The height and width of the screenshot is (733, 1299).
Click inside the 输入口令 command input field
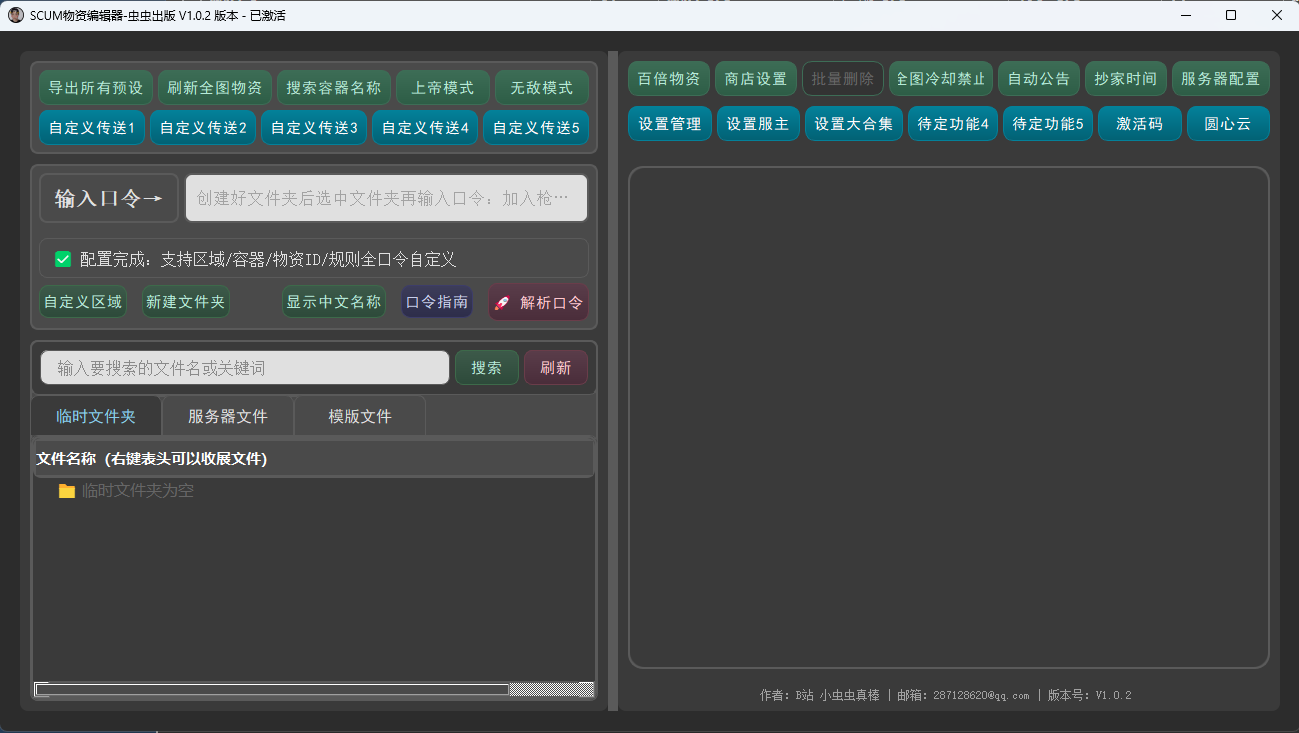click(386, 198)
